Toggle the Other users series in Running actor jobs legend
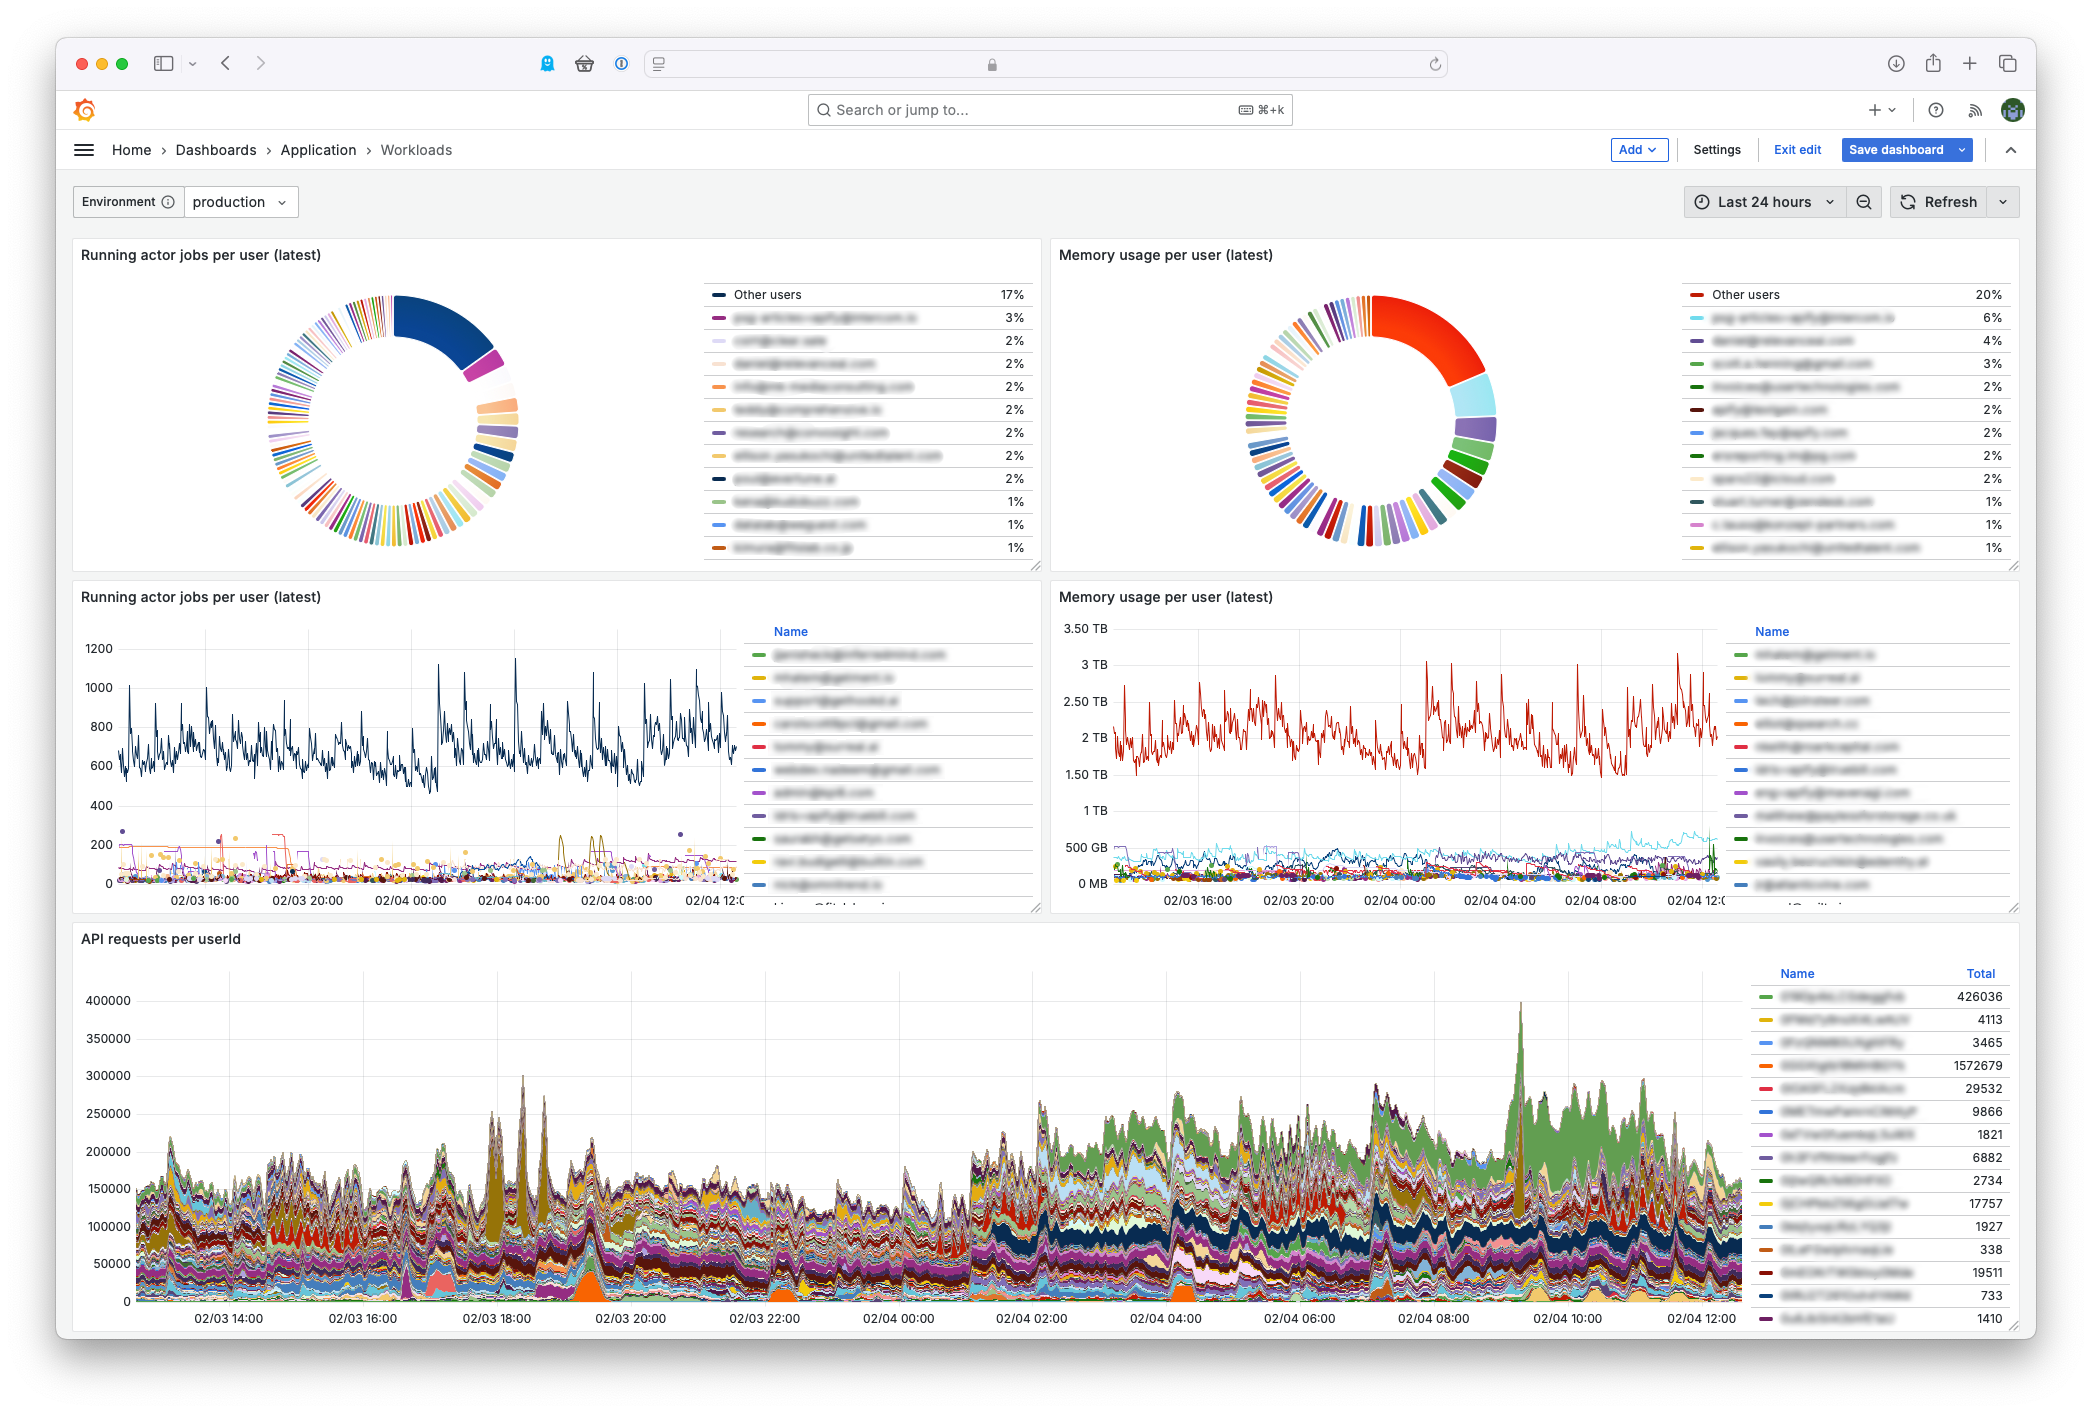The image size is (2092, 1413). coord(768,294)
